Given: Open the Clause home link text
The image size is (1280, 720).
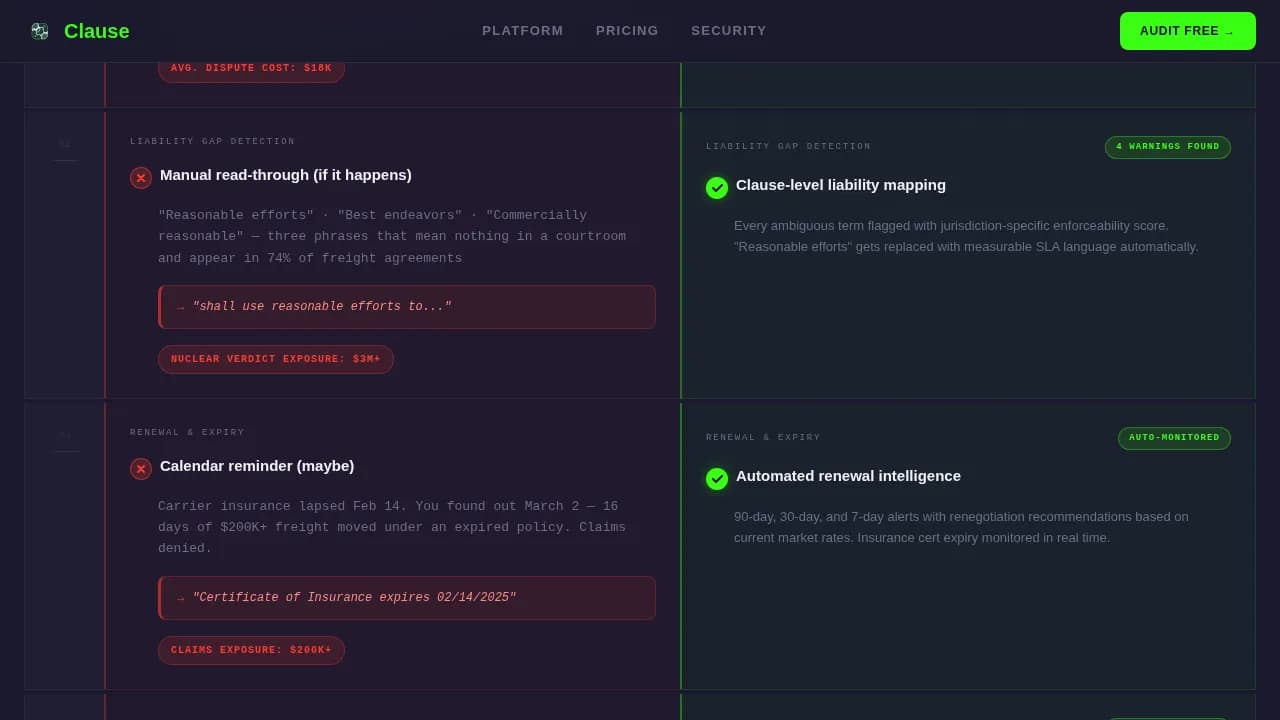Looking at the screenshot, I should pos(96,31).
